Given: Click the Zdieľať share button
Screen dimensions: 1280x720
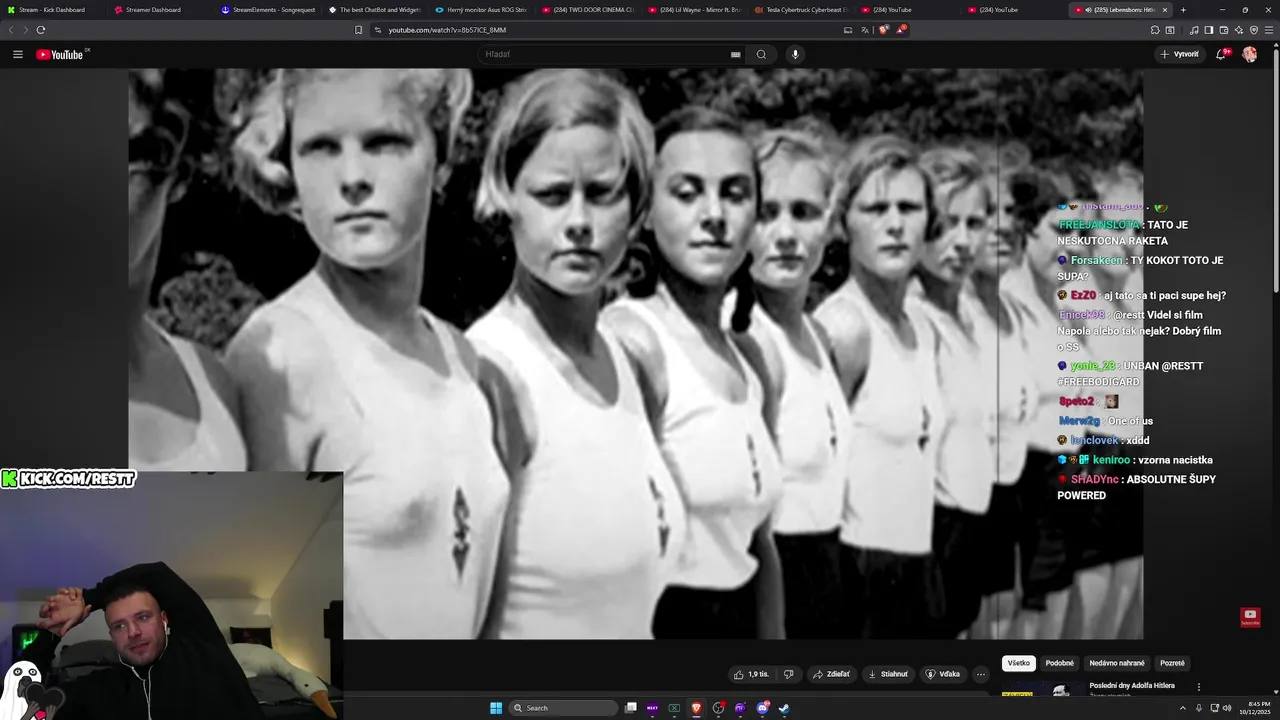Looking at the screenshot, I should (832, 674).
